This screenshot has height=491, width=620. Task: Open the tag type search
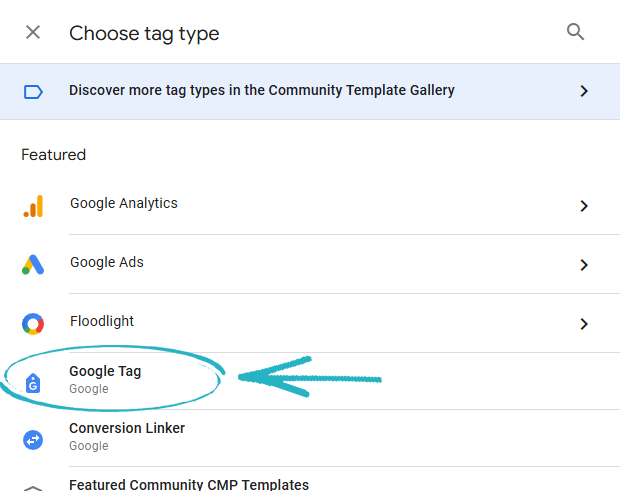coord(575,32)
